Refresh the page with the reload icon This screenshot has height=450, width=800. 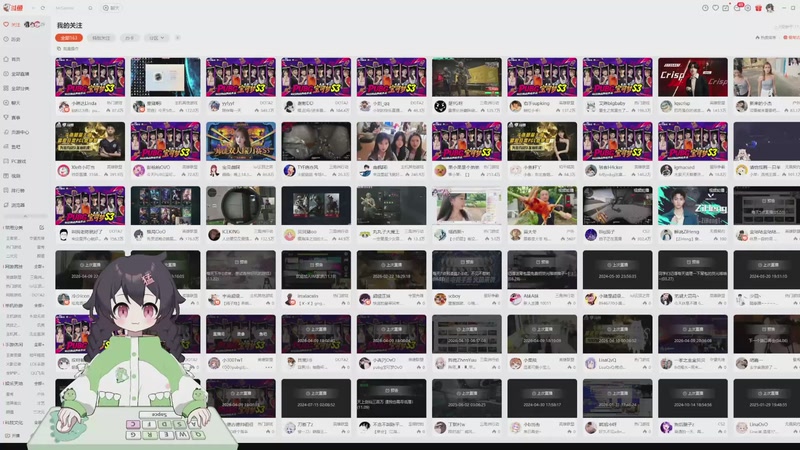pyautogui.click(x=43, y=8)
